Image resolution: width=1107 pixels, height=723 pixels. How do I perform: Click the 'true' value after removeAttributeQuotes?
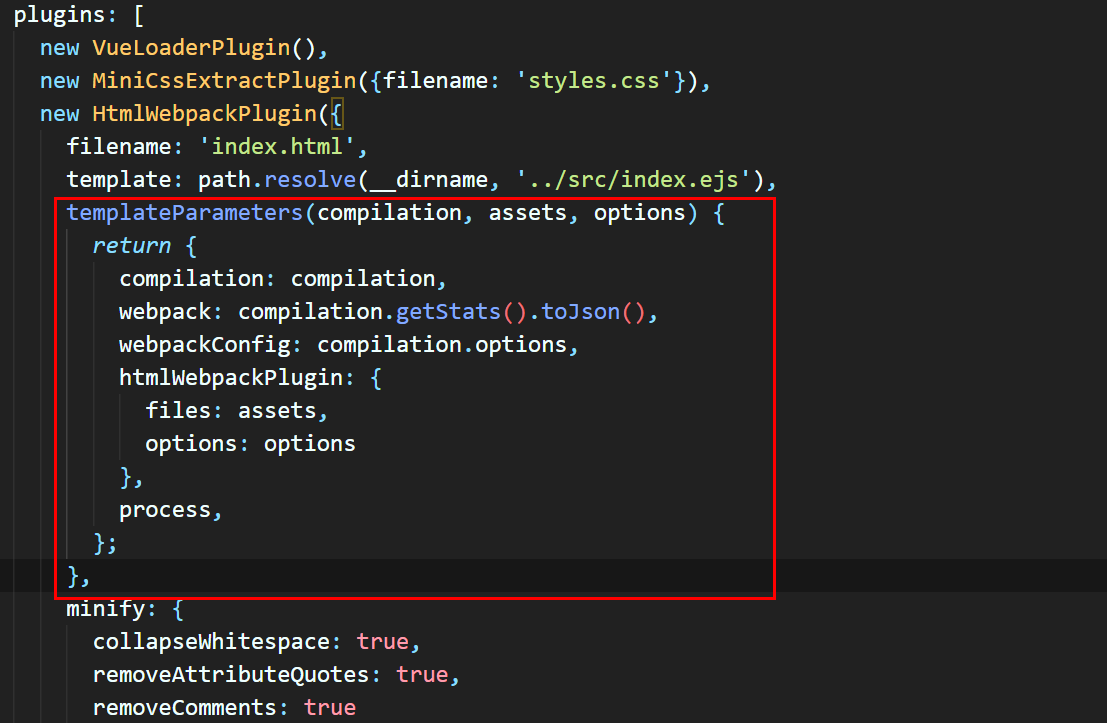click(x=422, y=675)
